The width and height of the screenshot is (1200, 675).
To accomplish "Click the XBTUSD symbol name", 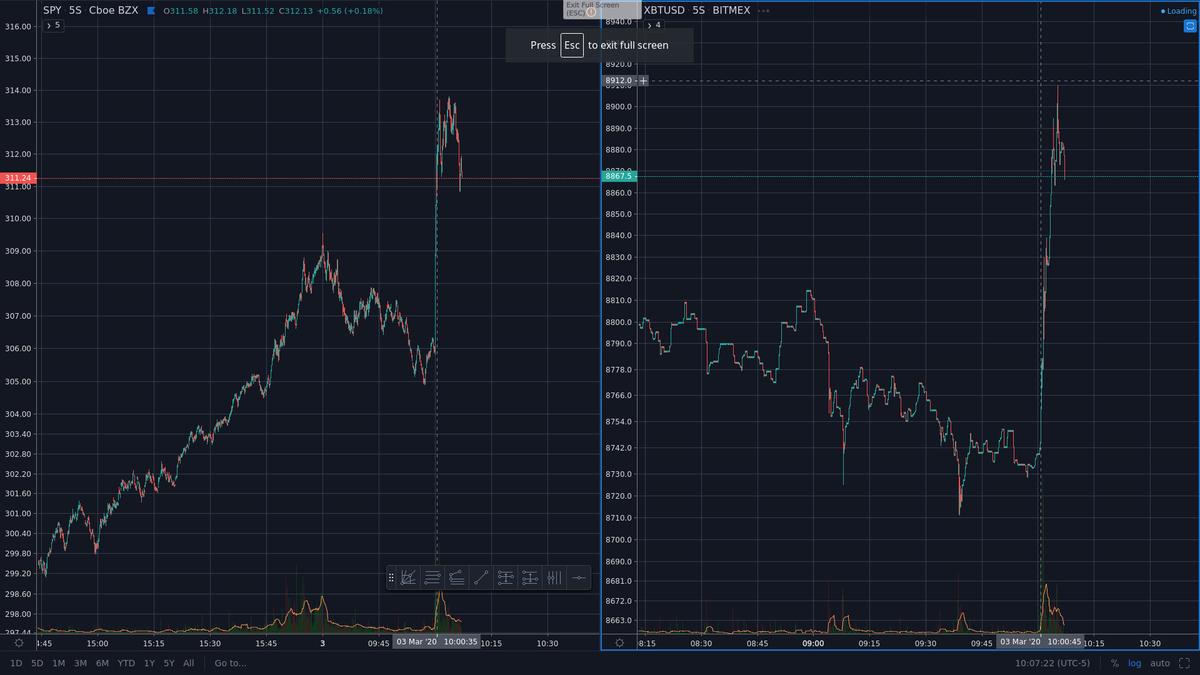I will (x=664, y=11).
